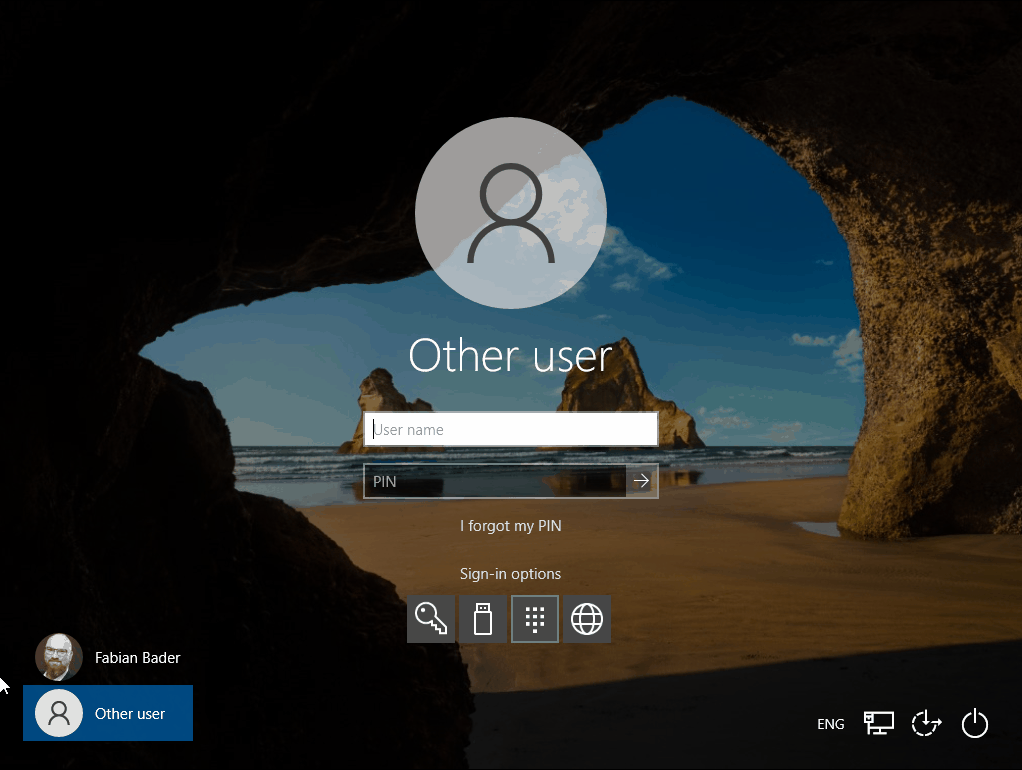Select the Other user tile
Viewport: 1022px width, 770px height.
tap(107, 713)
